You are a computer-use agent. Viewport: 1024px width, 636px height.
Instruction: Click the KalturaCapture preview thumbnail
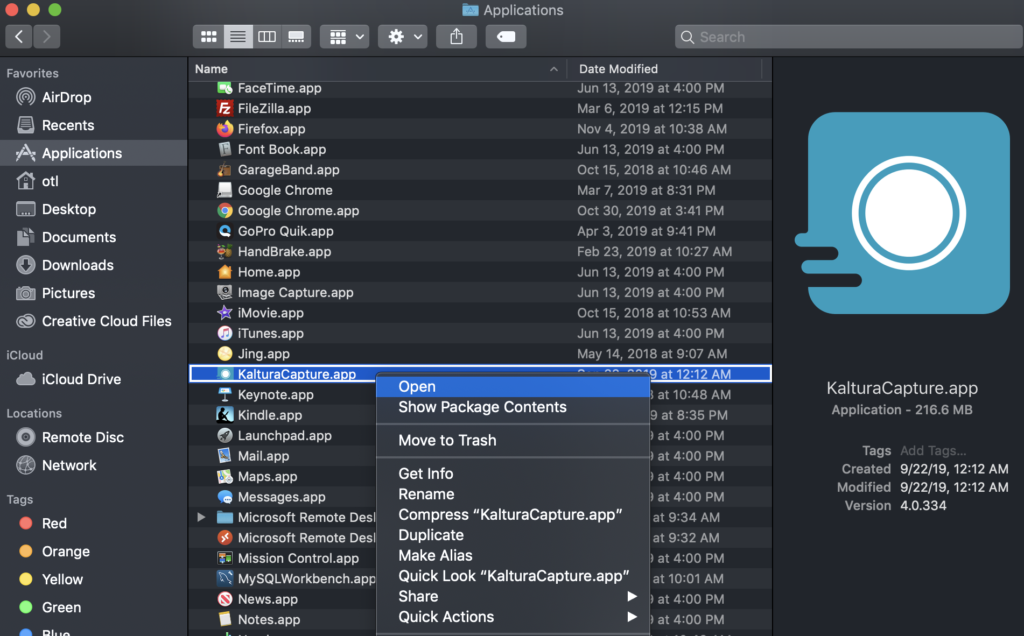click(x=903, y=214)
